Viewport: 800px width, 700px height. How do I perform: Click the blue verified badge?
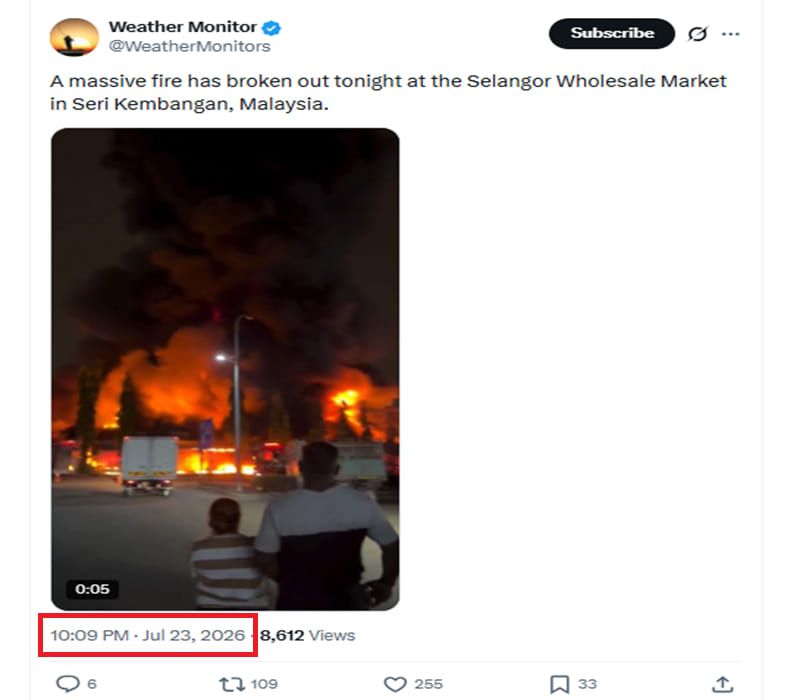pos(271,28)
